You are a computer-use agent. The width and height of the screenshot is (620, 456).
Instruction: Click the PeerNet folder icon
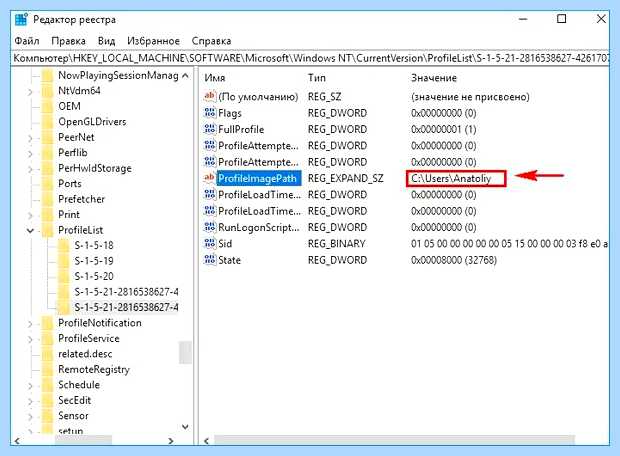[x=47, y=137]
